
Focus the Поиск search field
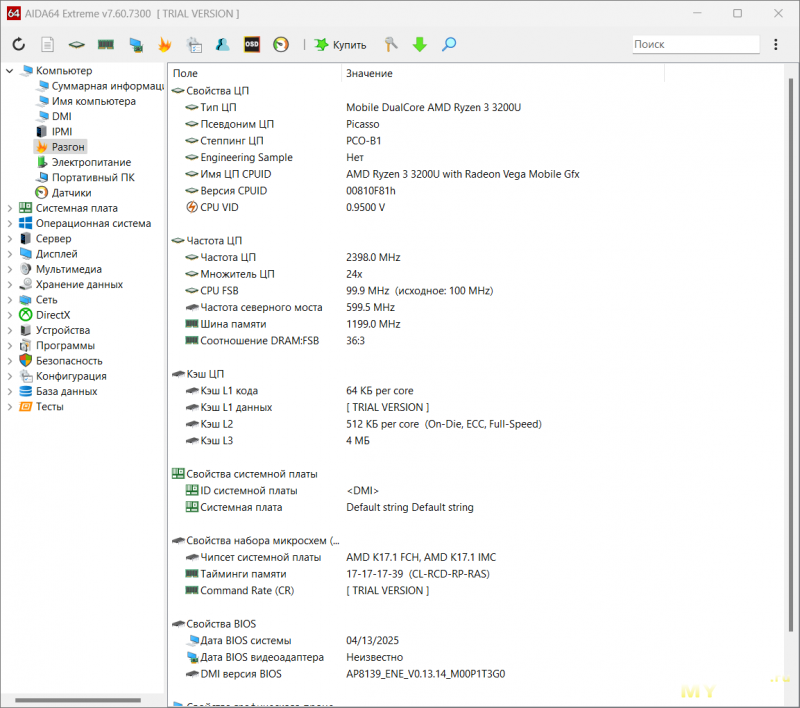pos(696,44)
